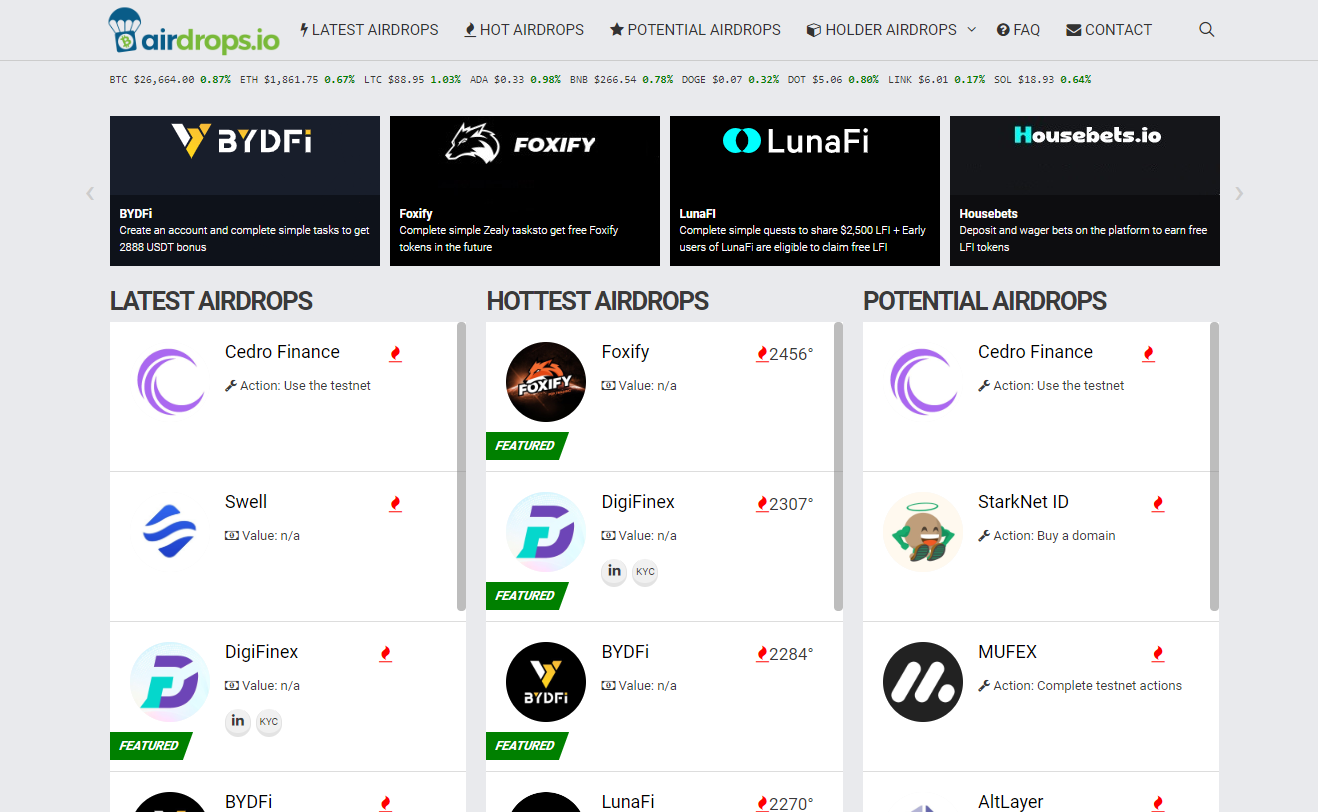Click Swell airdrop title link
Viewport: 1318px width, 812px height.
point(246,502)
